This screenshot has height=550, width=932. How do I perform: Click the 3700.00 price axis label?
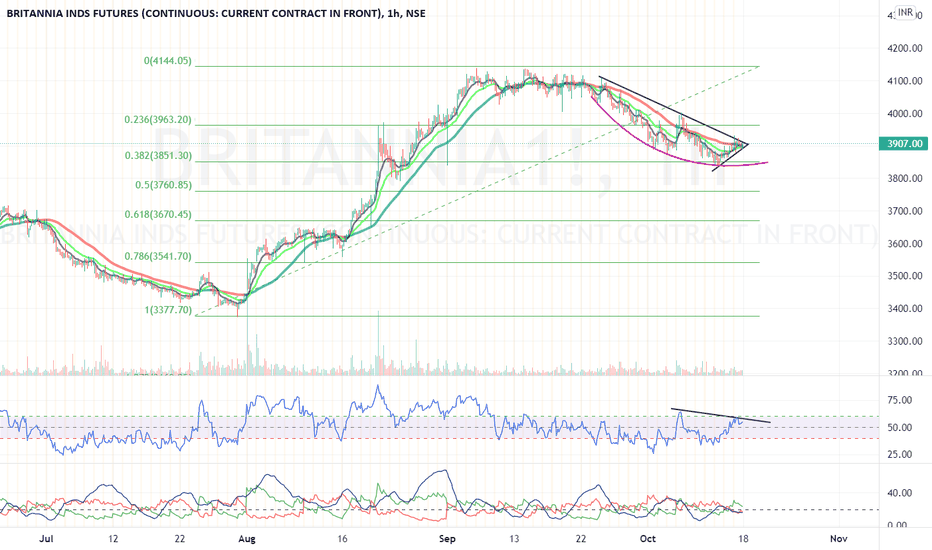(905, 211)
